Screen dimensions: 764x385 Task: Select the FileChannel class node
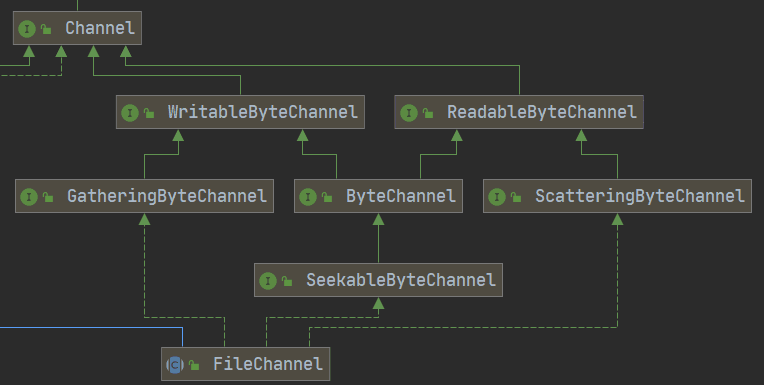pos(246,364)
